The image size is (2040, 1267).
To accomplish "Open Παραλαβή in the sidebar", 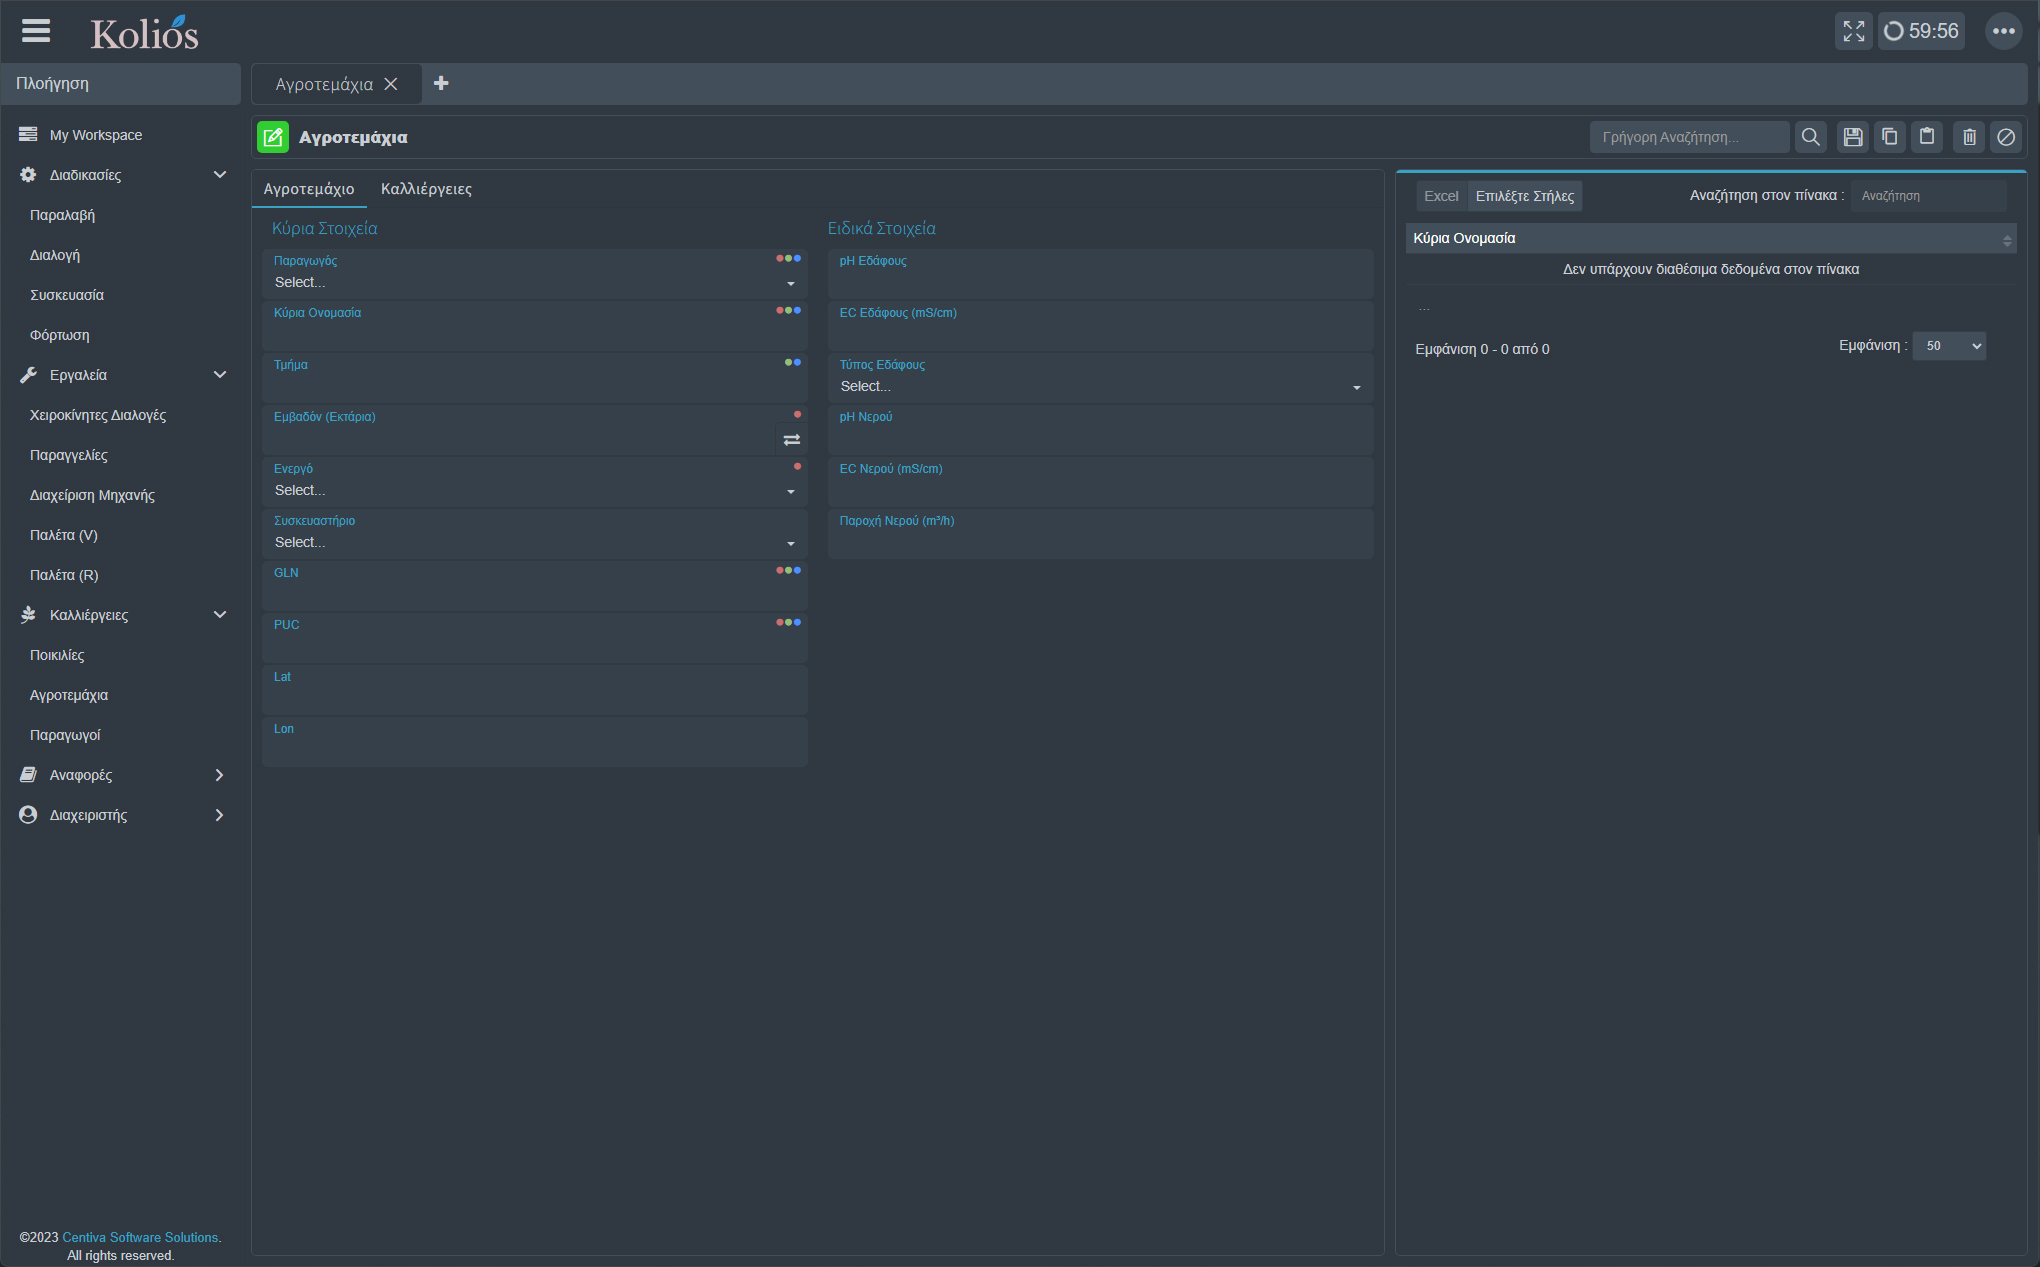I will click(62, 215).
